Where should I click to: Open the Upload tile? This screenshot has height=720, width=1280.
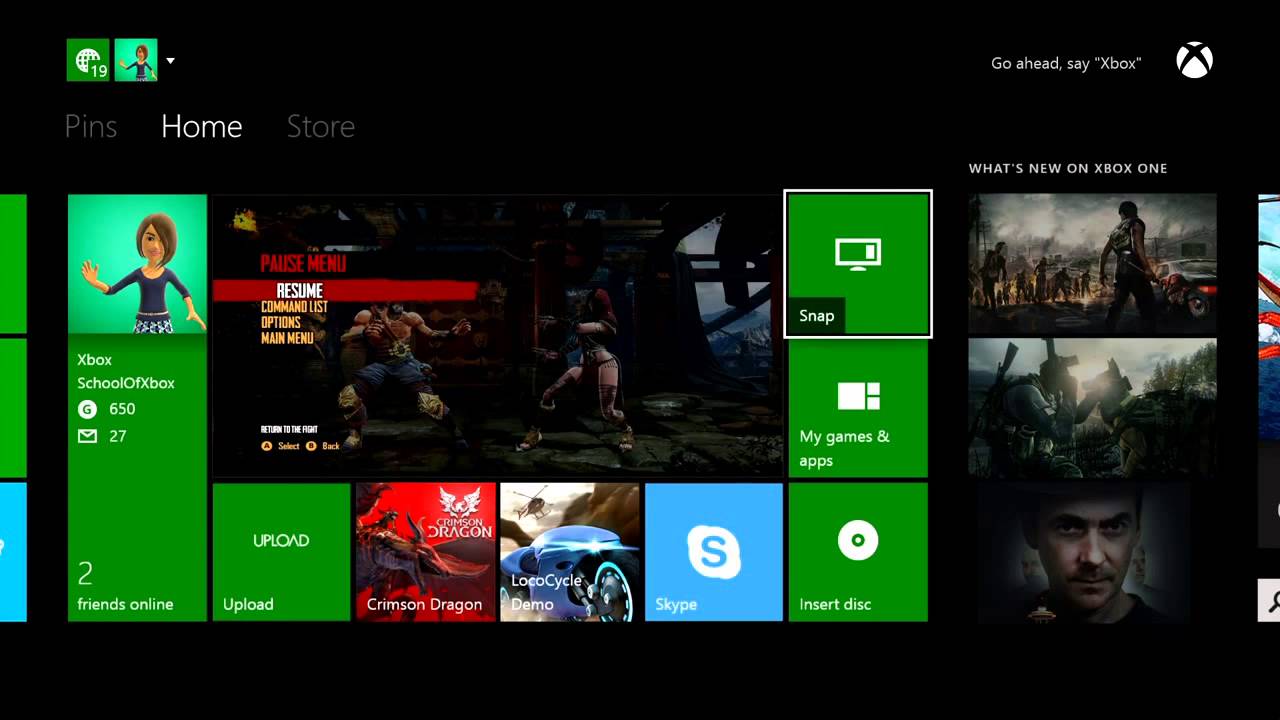coord(282,552)
